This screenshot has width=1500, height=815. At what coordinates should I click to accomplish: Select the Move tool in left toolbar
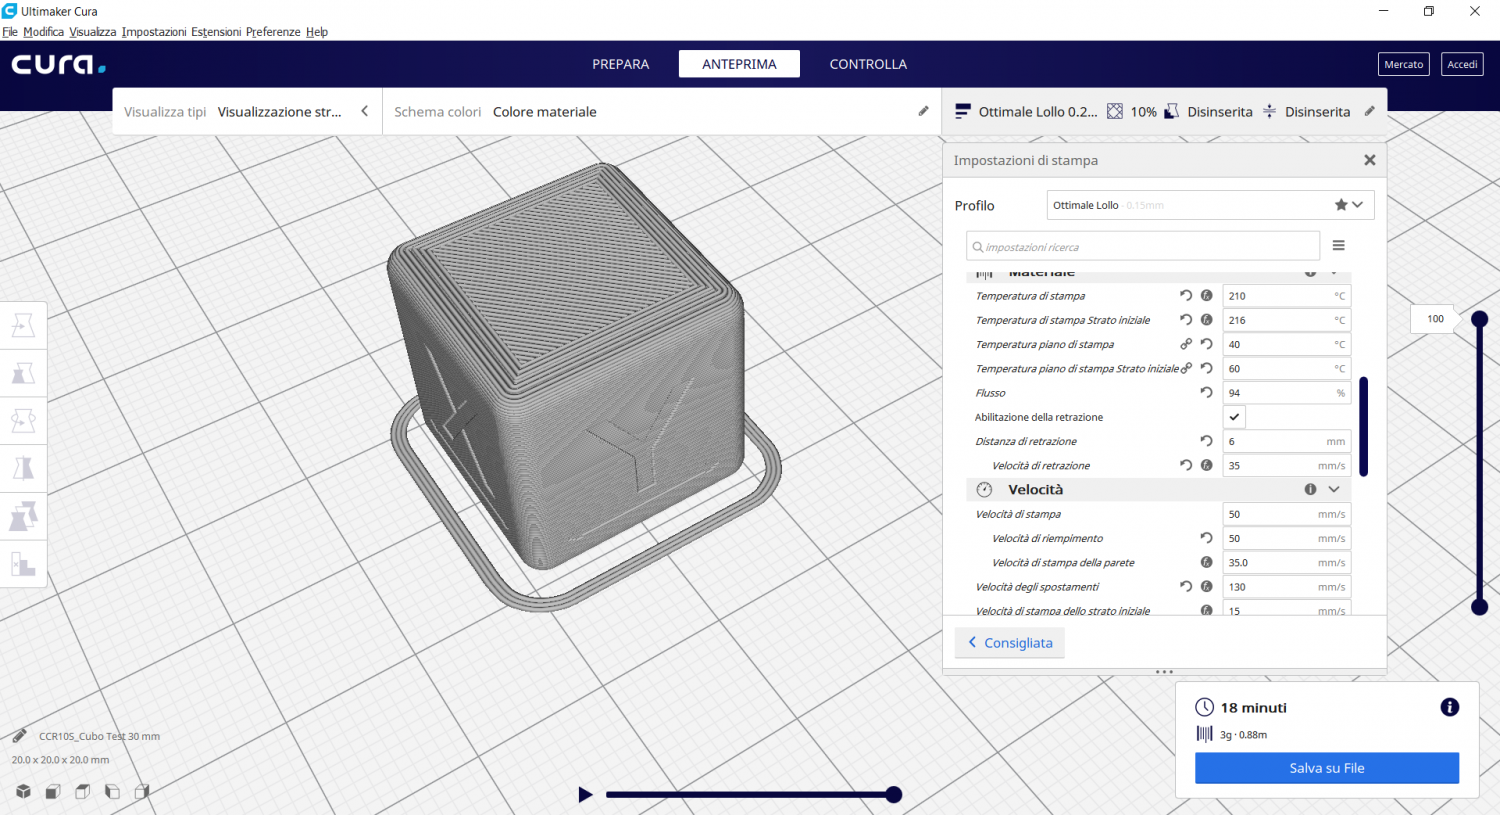click(23, 325)
